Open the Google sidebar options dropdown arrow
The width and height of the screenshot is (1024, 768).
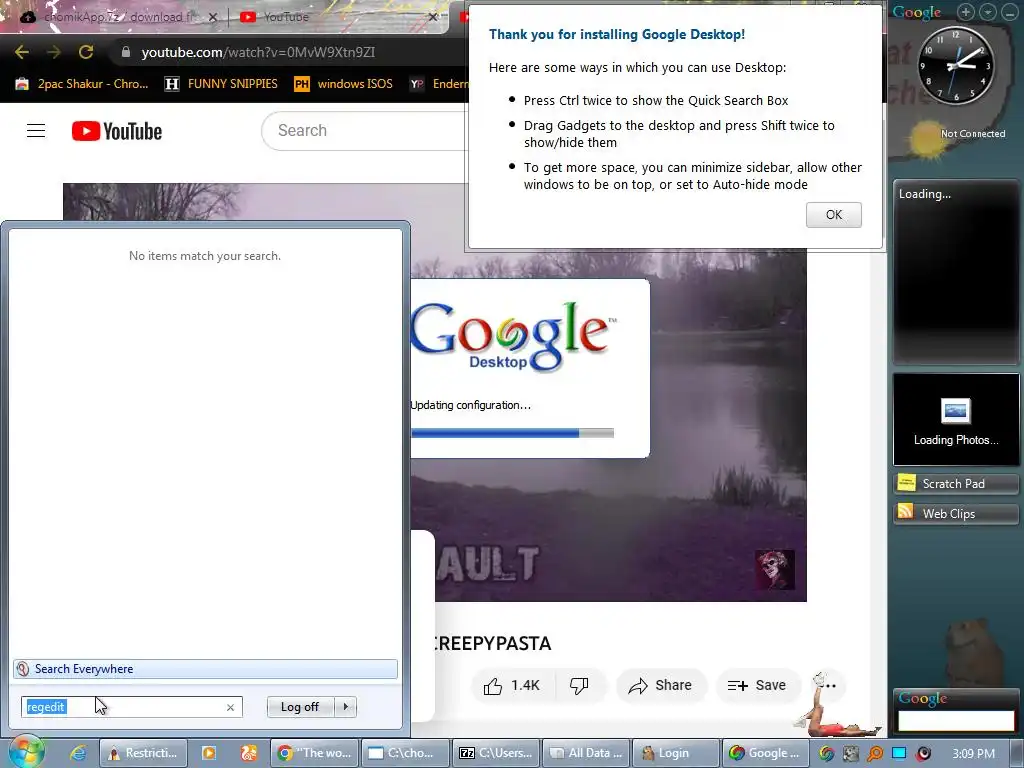coord(988,12)
